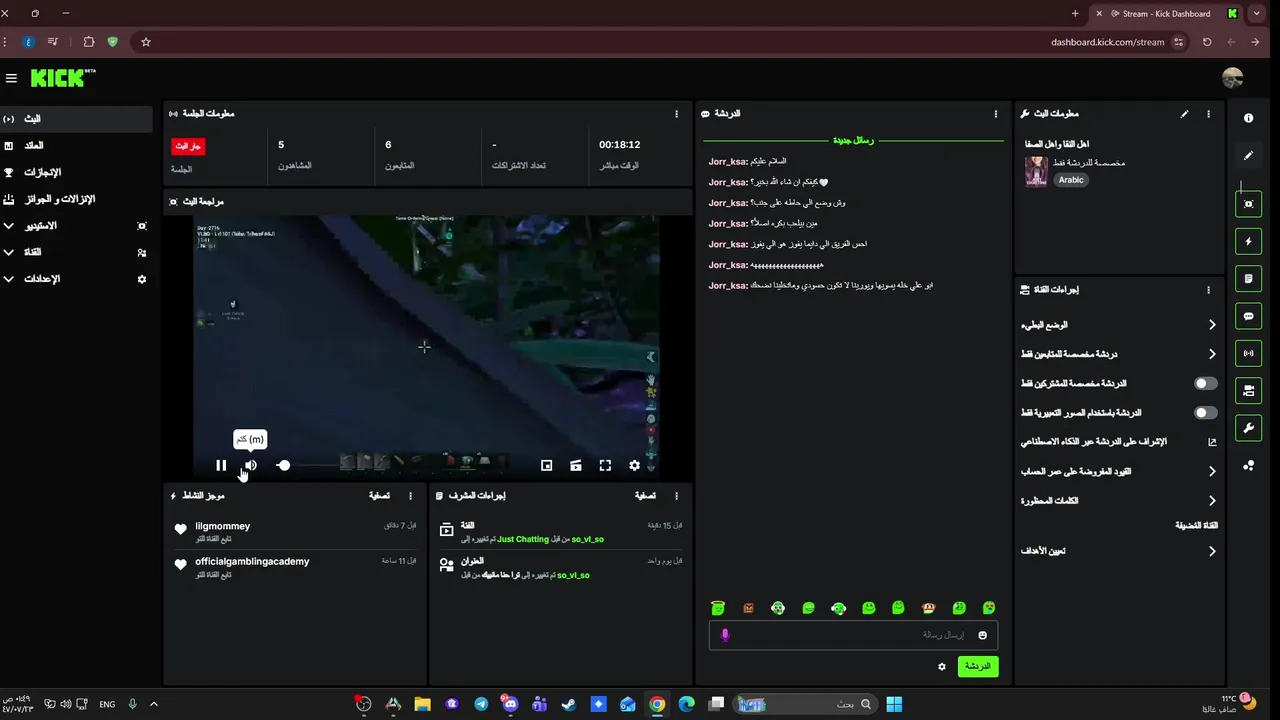Expand account age restrictions option
The height and width of the screenshot is (720, 1280).
pyautogui.click(x=1119, y=471)
